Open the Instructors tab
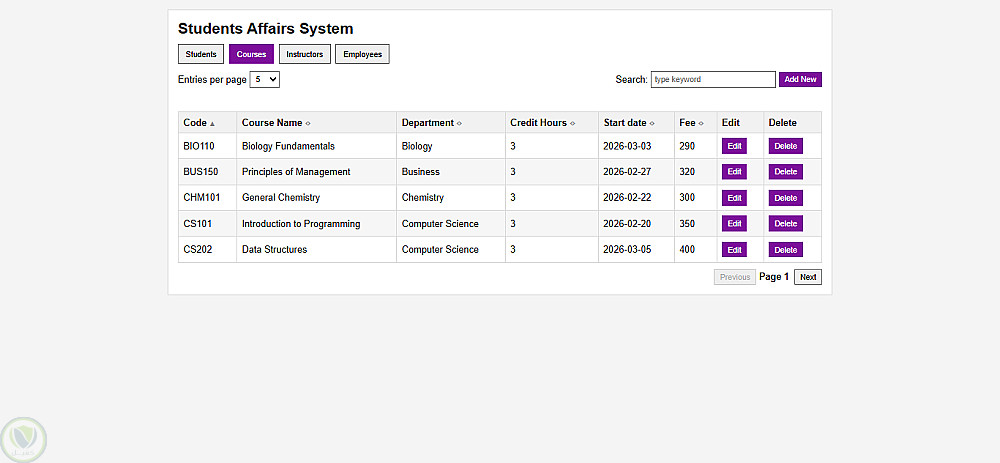Screen dimensions: 1000x463 coord(304,54)
